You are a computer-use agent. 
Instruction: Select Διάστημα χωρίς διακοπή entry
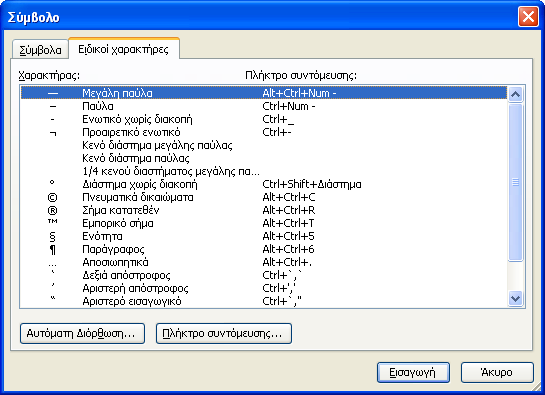pos(264,184)
